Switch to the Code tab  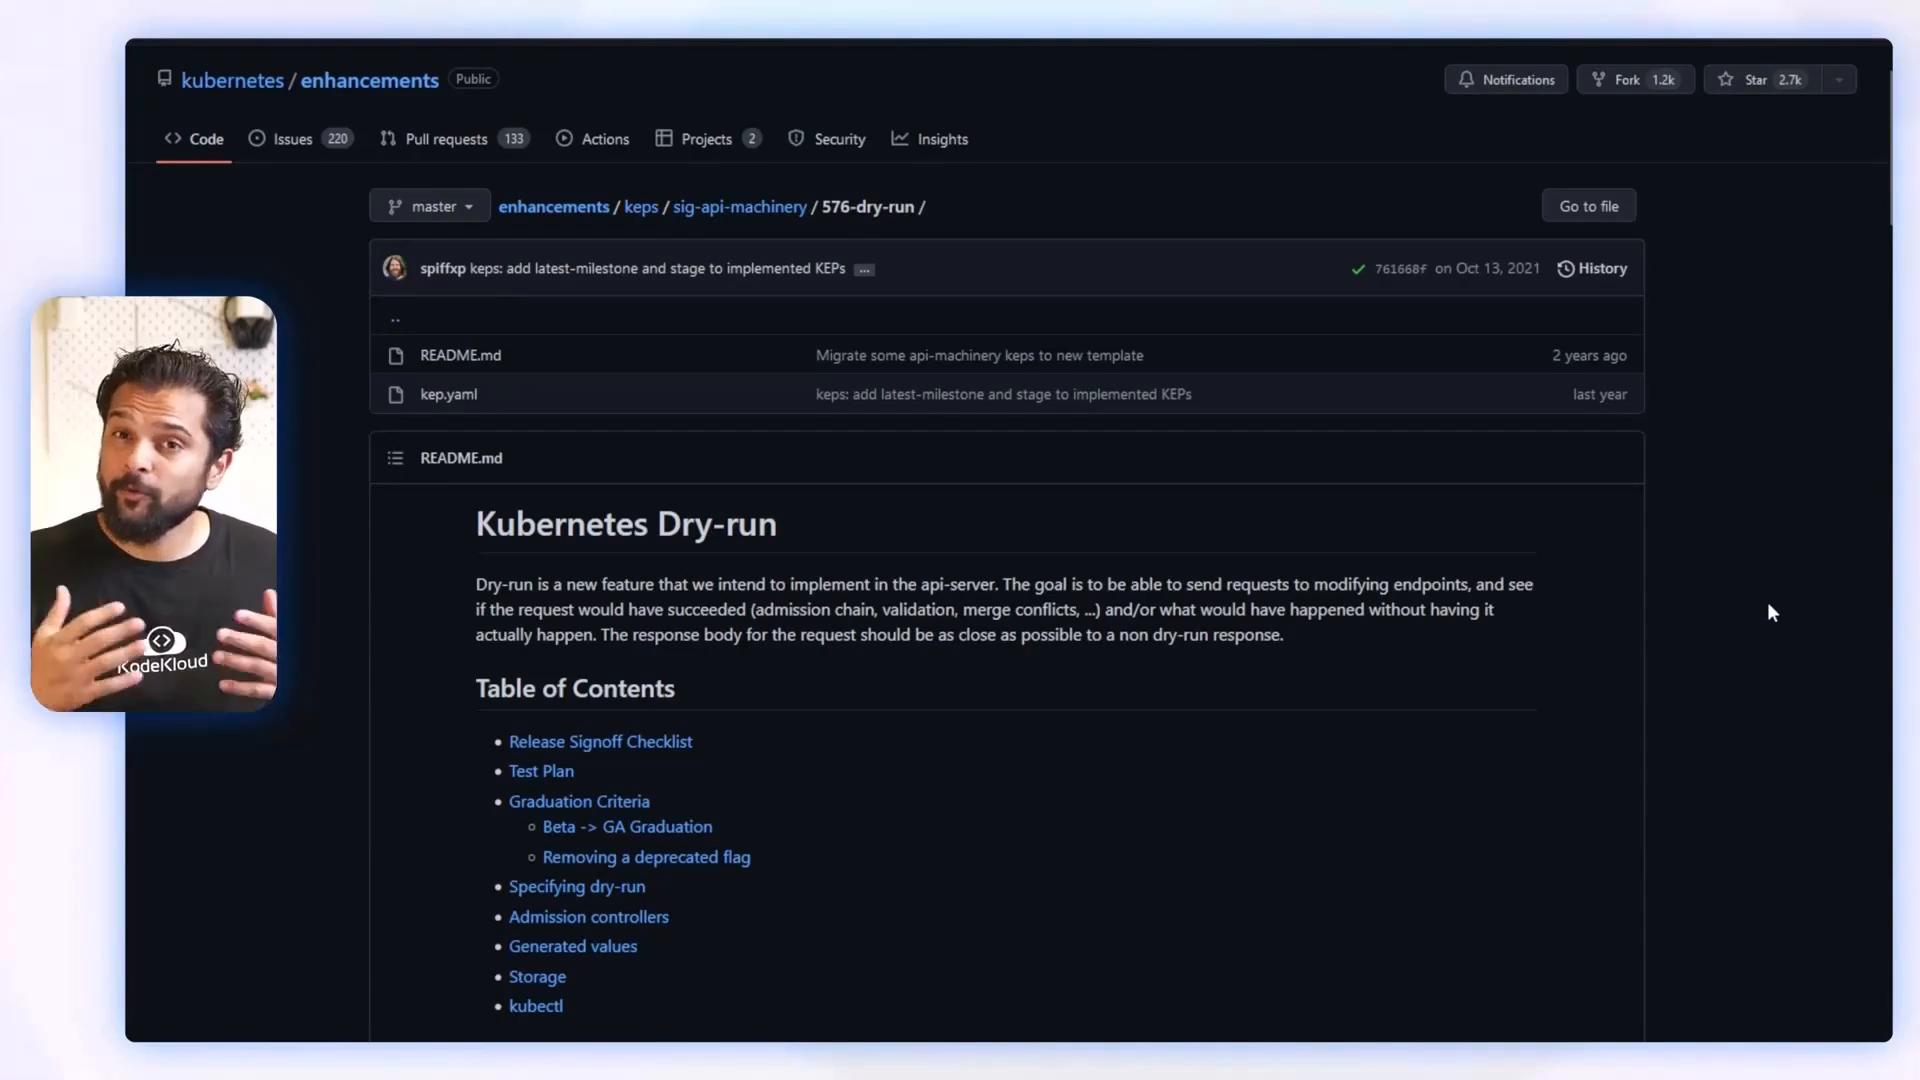[x=194, y=139]
